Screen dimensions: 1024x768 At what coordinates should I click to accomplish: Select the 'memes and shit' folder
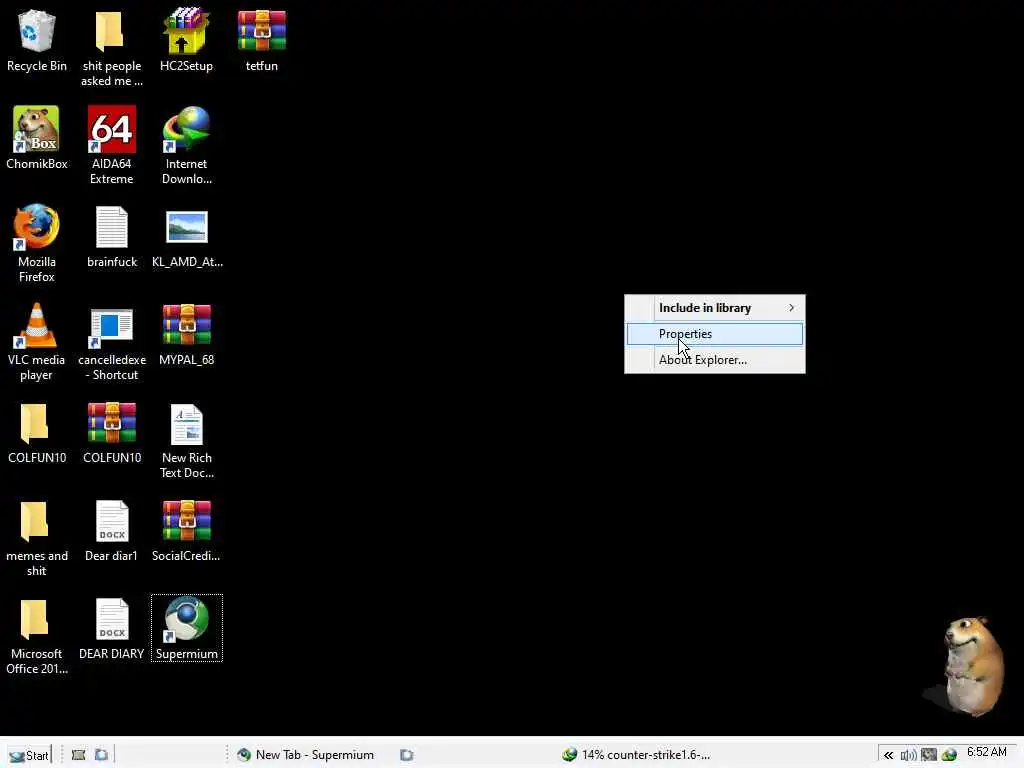[x=37, y=538]
